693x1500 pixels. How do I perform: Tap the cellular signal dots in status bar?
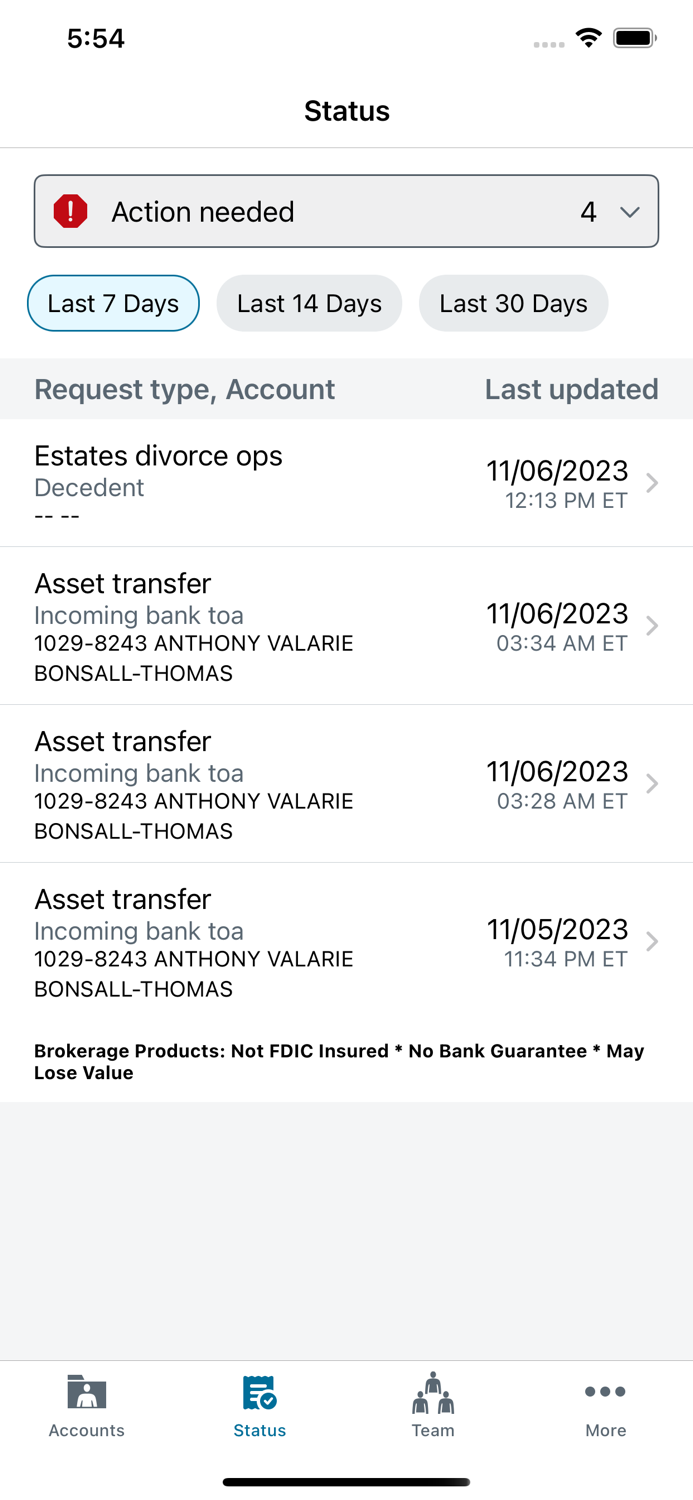[x=548, y=44]
